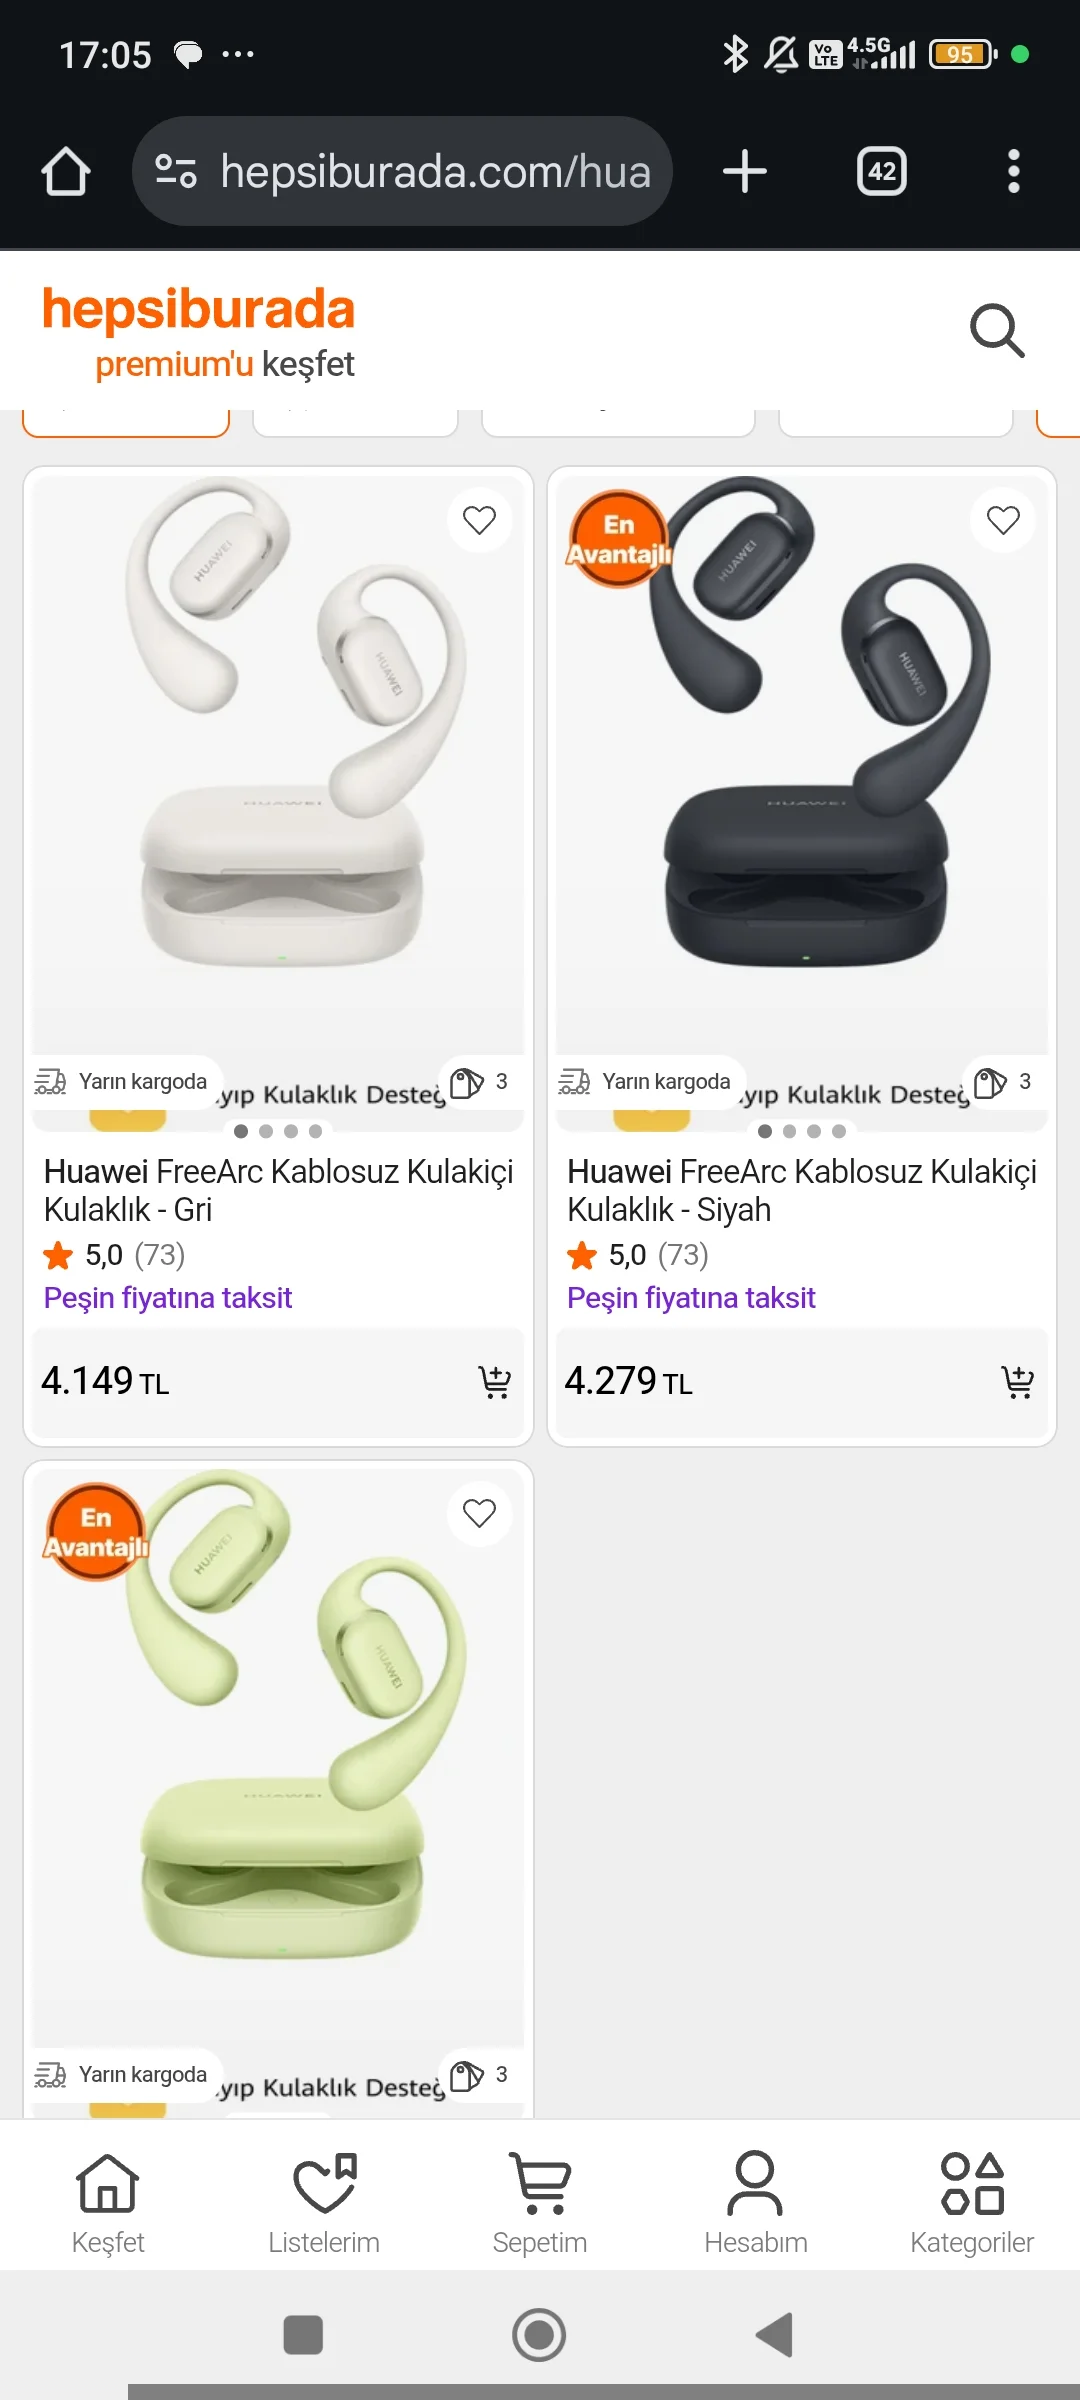This screenshot has height=2400, width=1080.
Task: Open Hesabım account tab
Action: point(756,2200)
